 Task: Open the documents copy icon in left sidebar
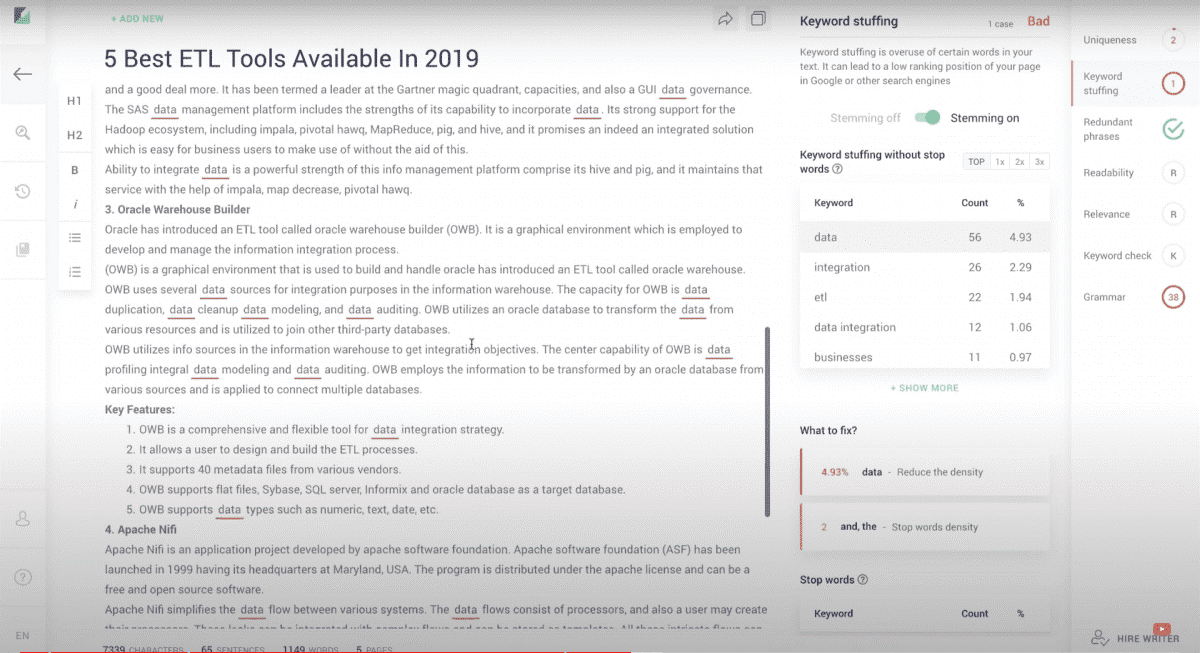tap(22, 250)
